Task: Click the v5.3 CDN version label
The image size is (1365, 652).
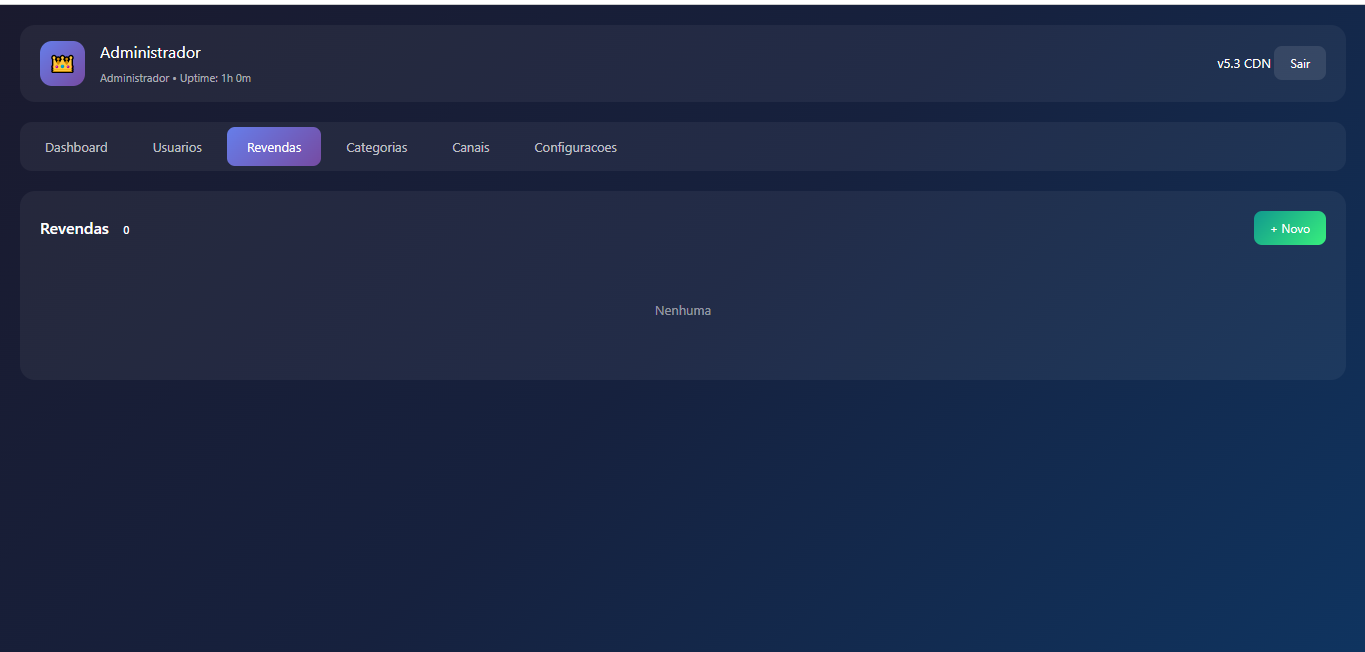Action: [x=1243, y=63]
